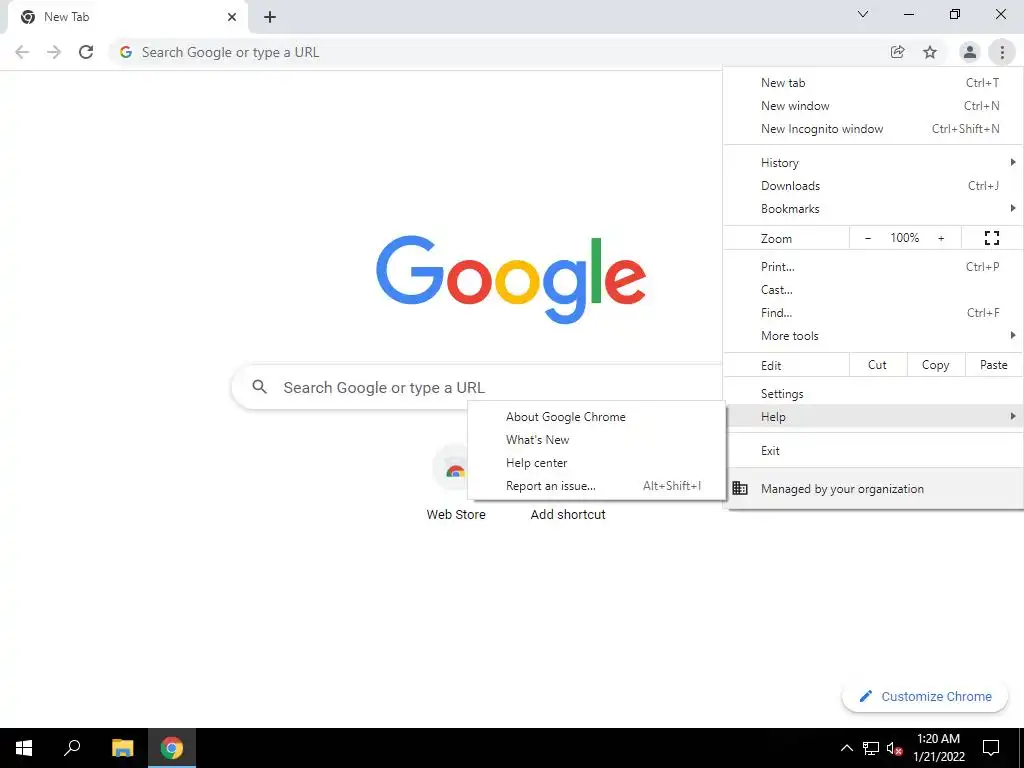
Task: Click the pencil icon on Customize Chrome
Action: coord(866,696)
